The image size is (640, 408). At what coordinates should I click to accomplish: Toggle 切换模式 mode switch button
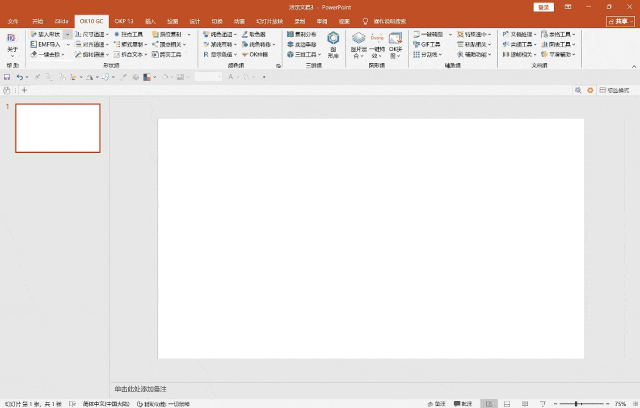pyautogui.click(x=614, y=90)
